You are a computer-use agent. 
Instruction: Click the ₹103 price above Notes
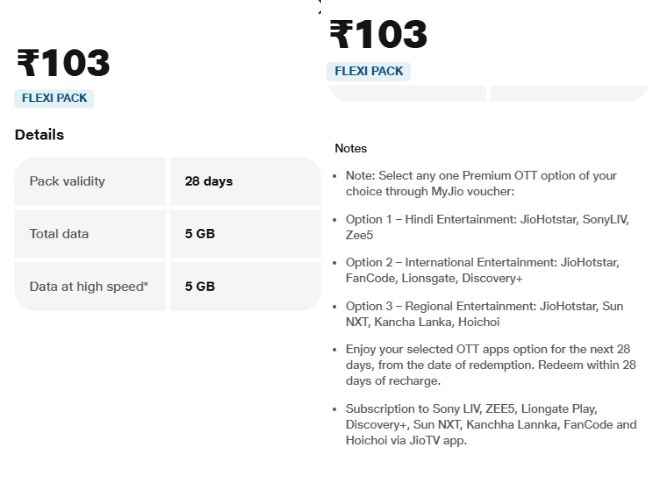(x=378, y=35)
